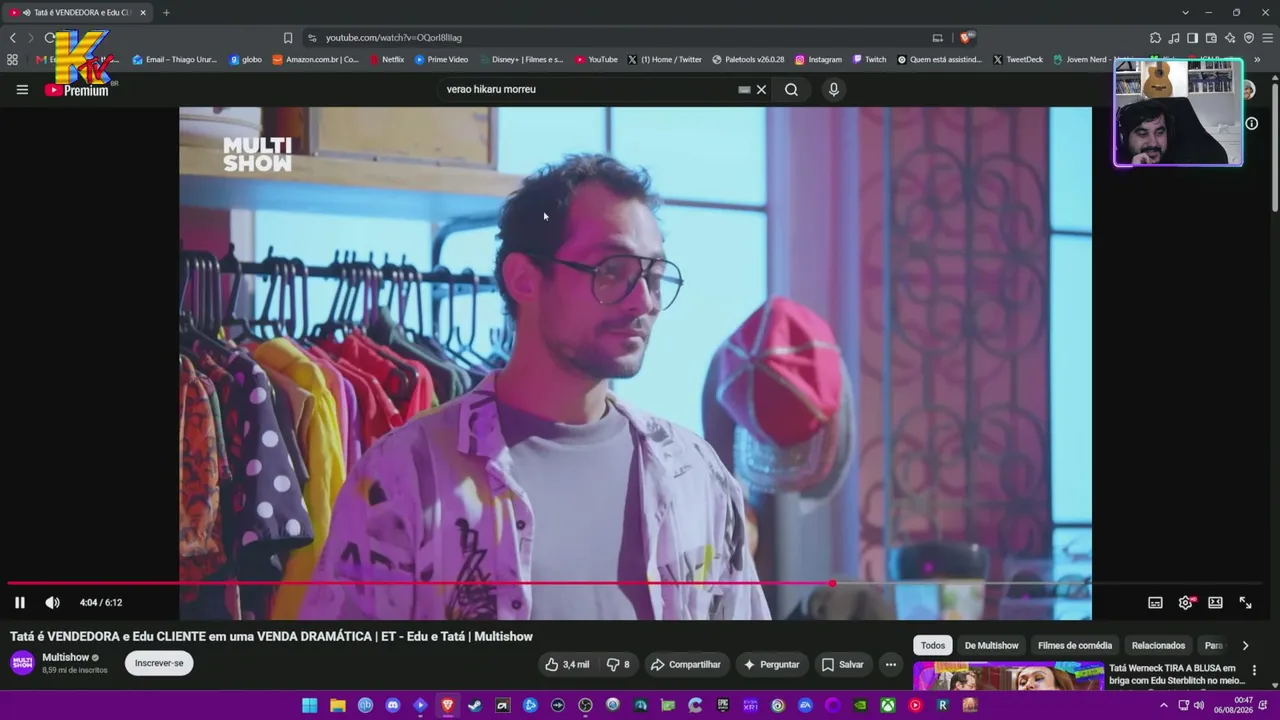Open options menu for Tatá Werneck video
This screenshot has height=720, width=1280.
tap(1254, 671)
